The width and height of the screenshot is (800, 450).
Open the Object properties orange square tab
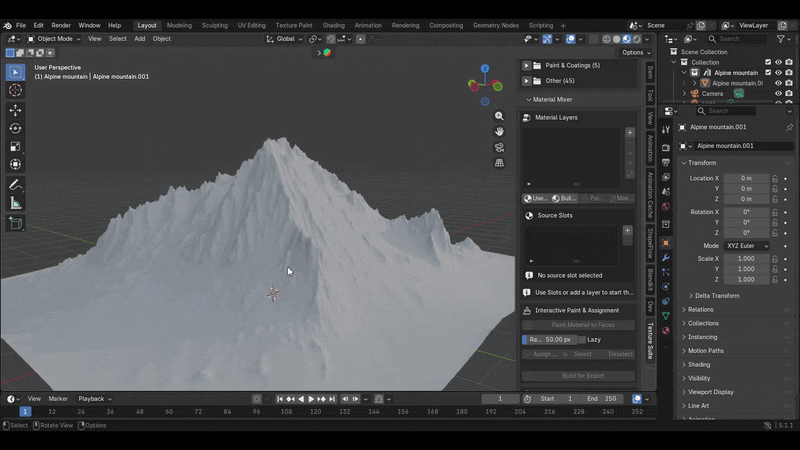click(x=666, y=243)
